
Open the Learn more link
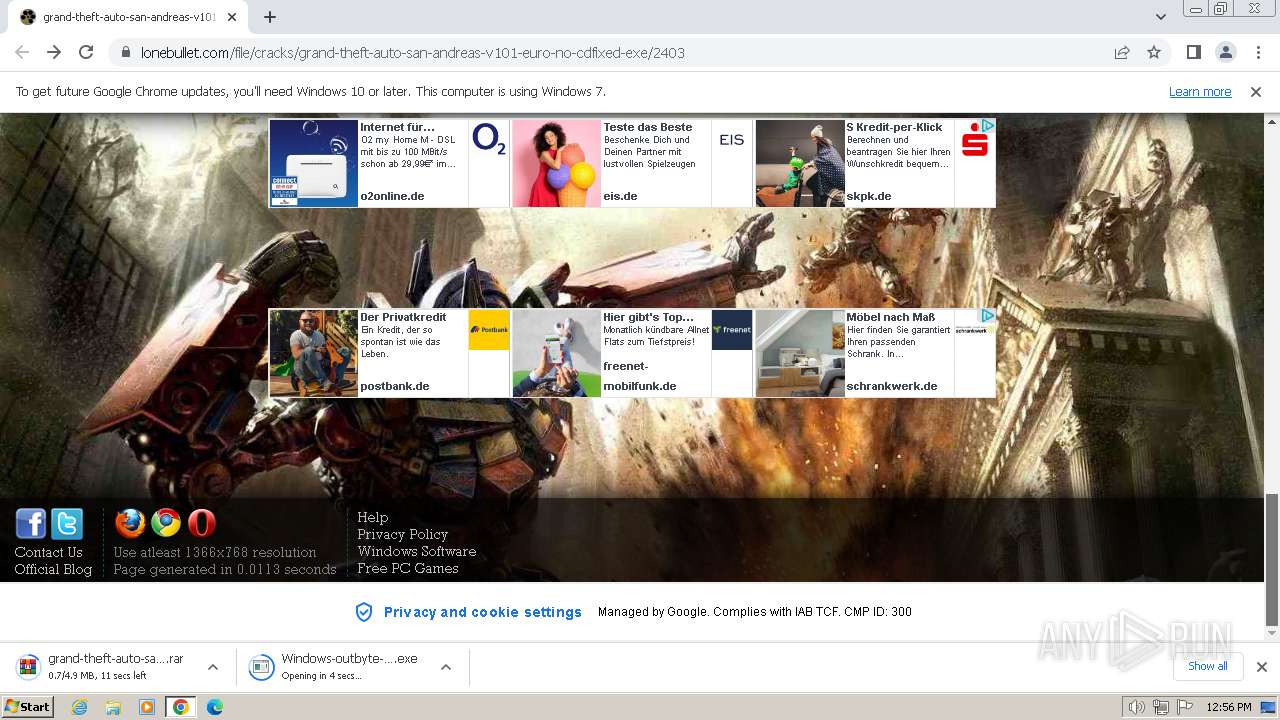(1200, 91)
